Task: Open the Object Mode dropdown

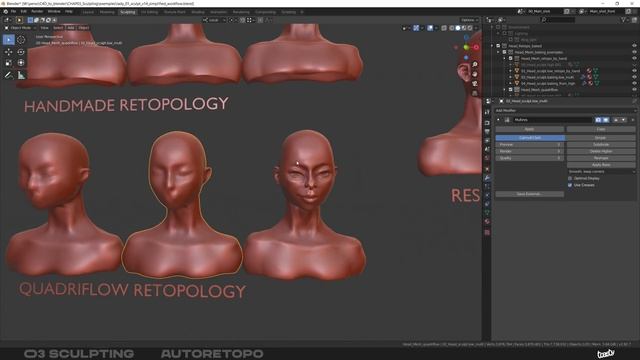Action: (x=20, y=28)
